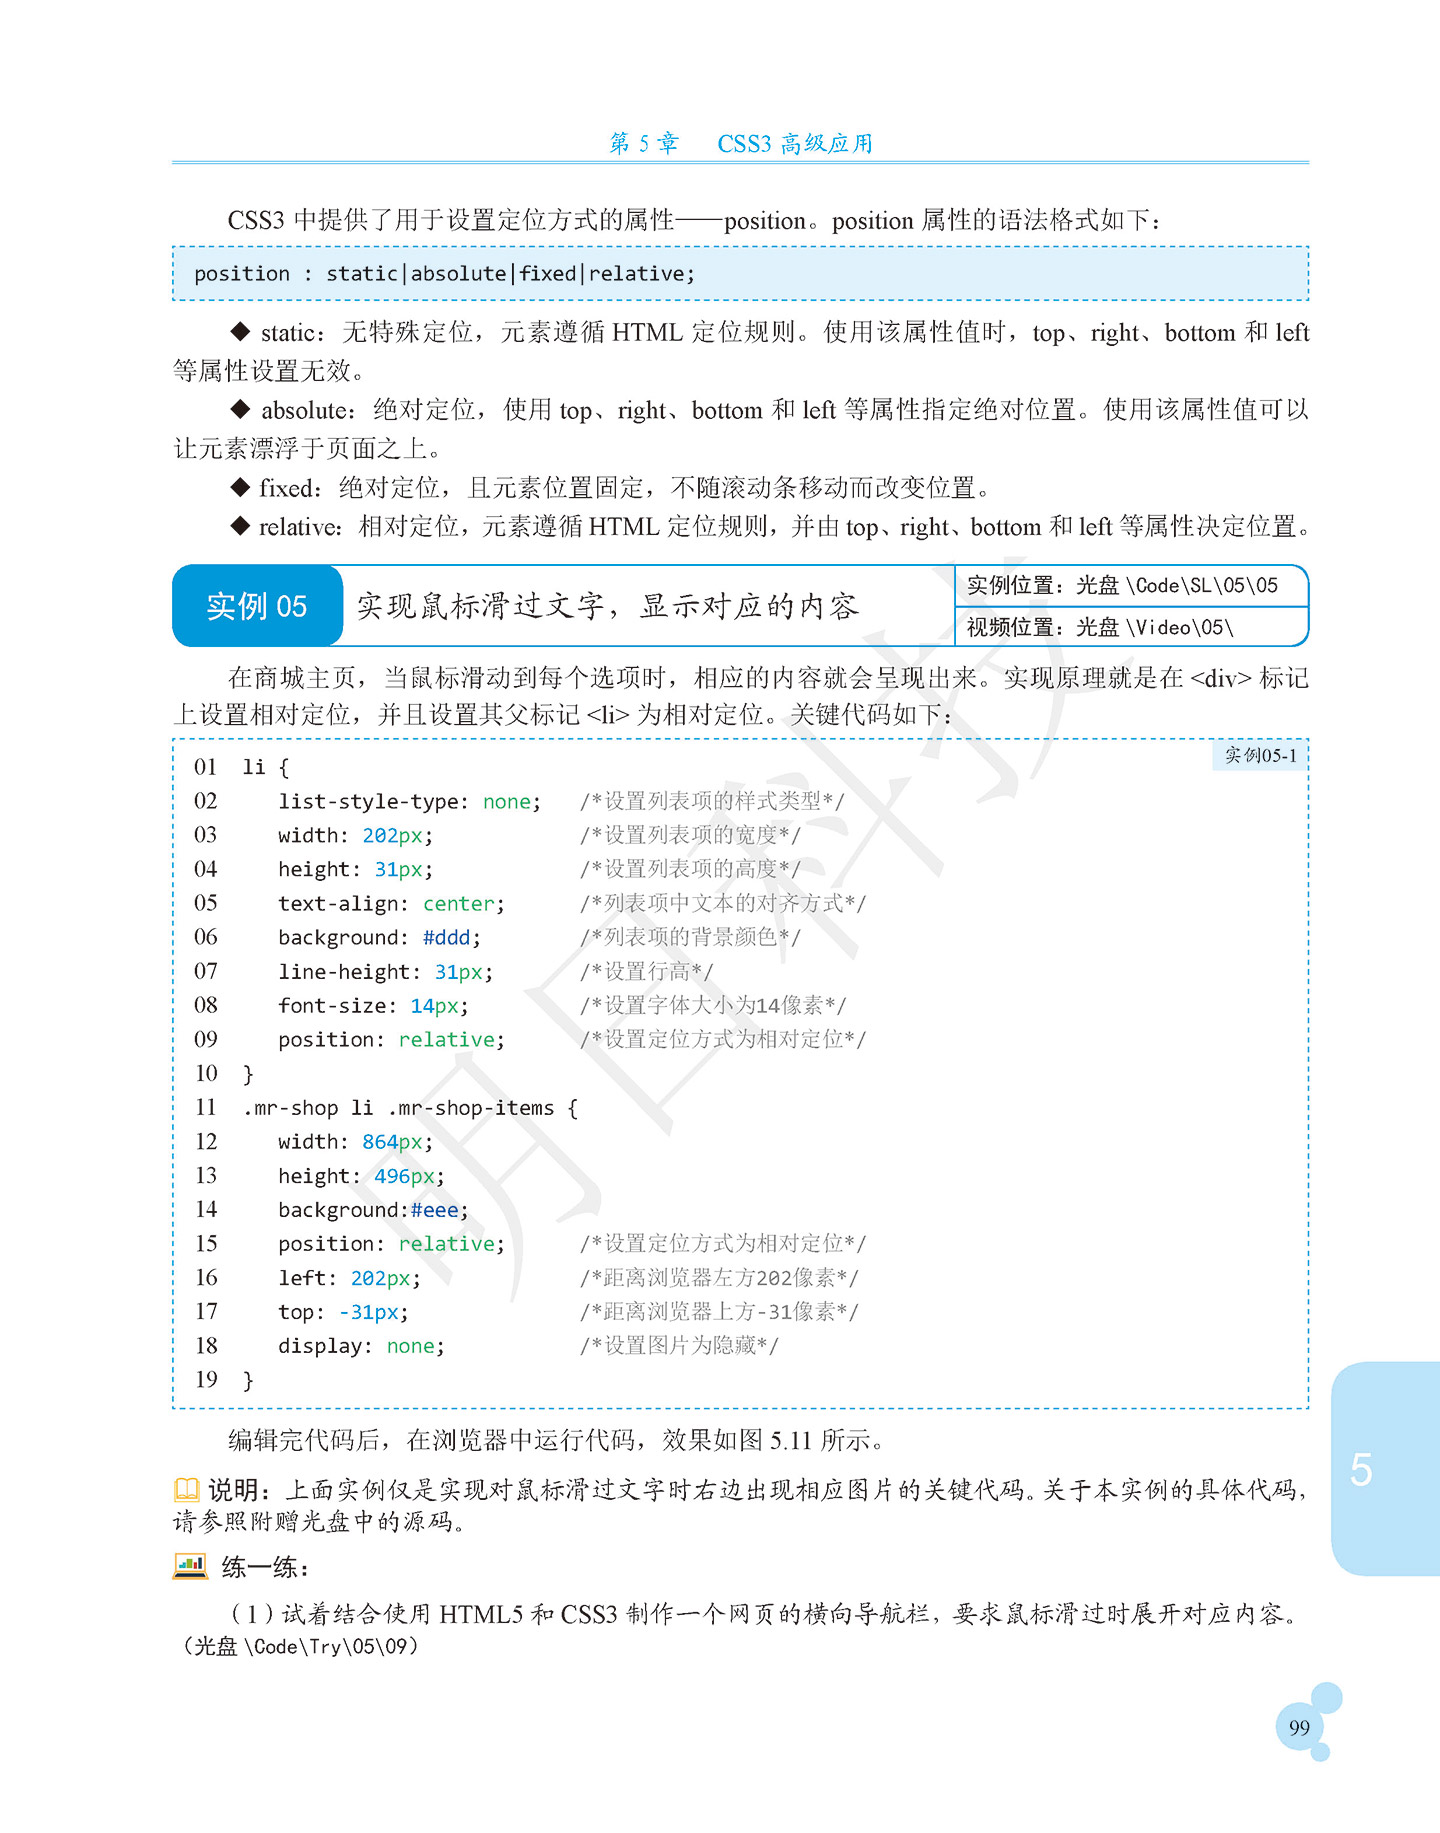Click the diamond bullet before absolute
The image size is (1440, 1833).
click(240, 409)
